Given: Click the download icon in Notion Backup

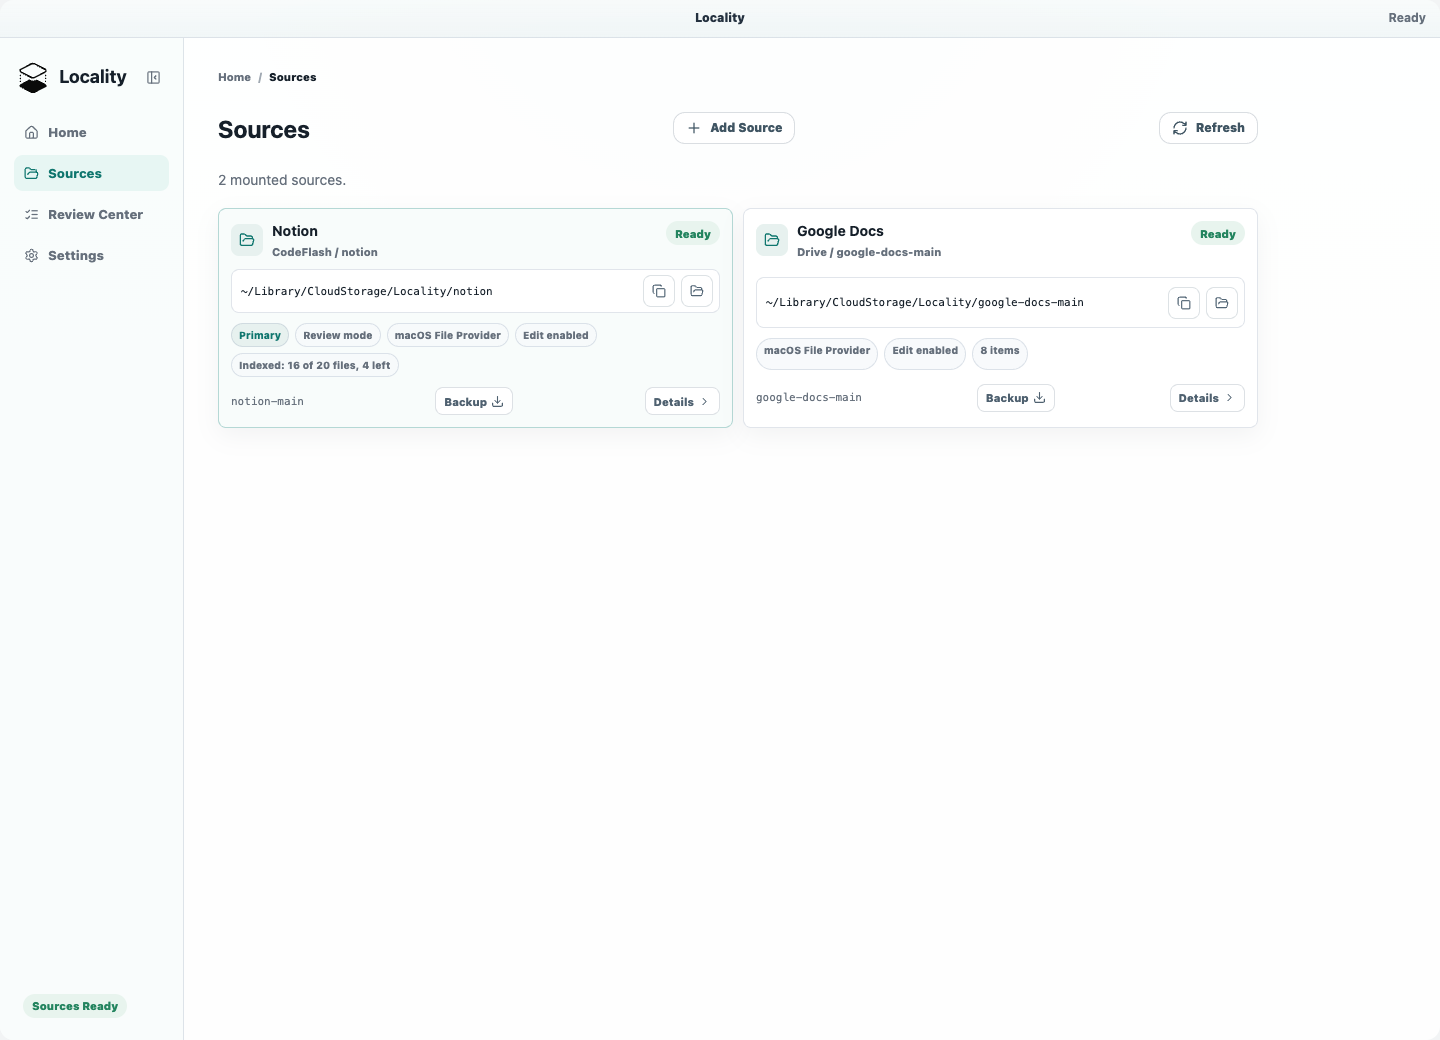Looking at the screenshot, I should pyautogui.click(x=498, y=402).
